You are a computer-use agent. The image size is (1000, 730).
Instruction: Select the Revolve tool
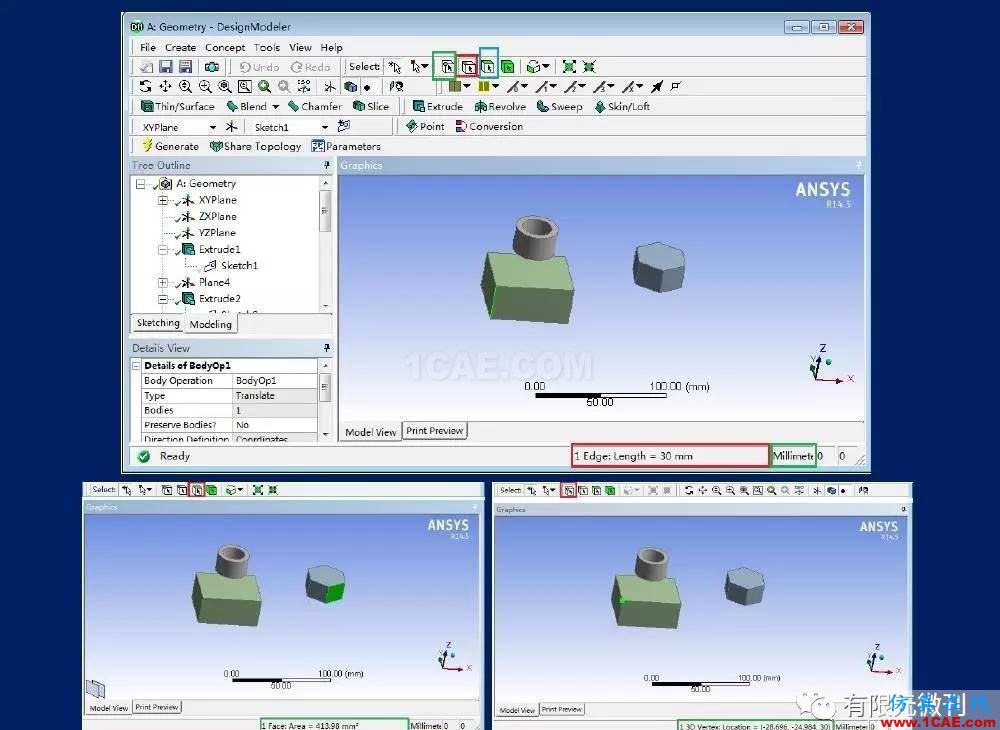500,106
